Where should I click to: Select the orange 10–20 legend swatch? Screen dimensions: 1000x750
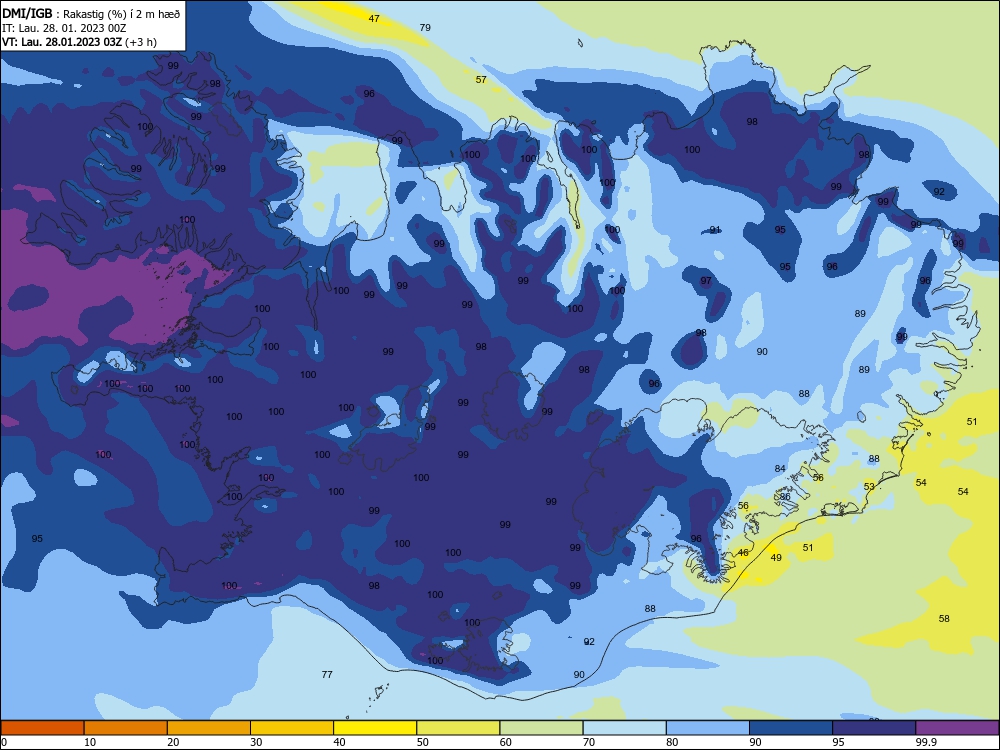tap(126, 728)
